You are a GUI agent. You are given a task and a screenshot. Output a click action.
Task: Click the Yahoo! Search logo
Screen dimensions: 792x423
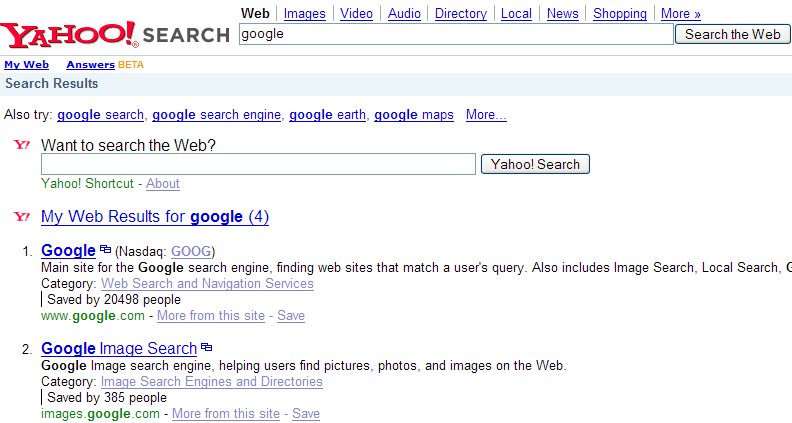tap(115, 35)
